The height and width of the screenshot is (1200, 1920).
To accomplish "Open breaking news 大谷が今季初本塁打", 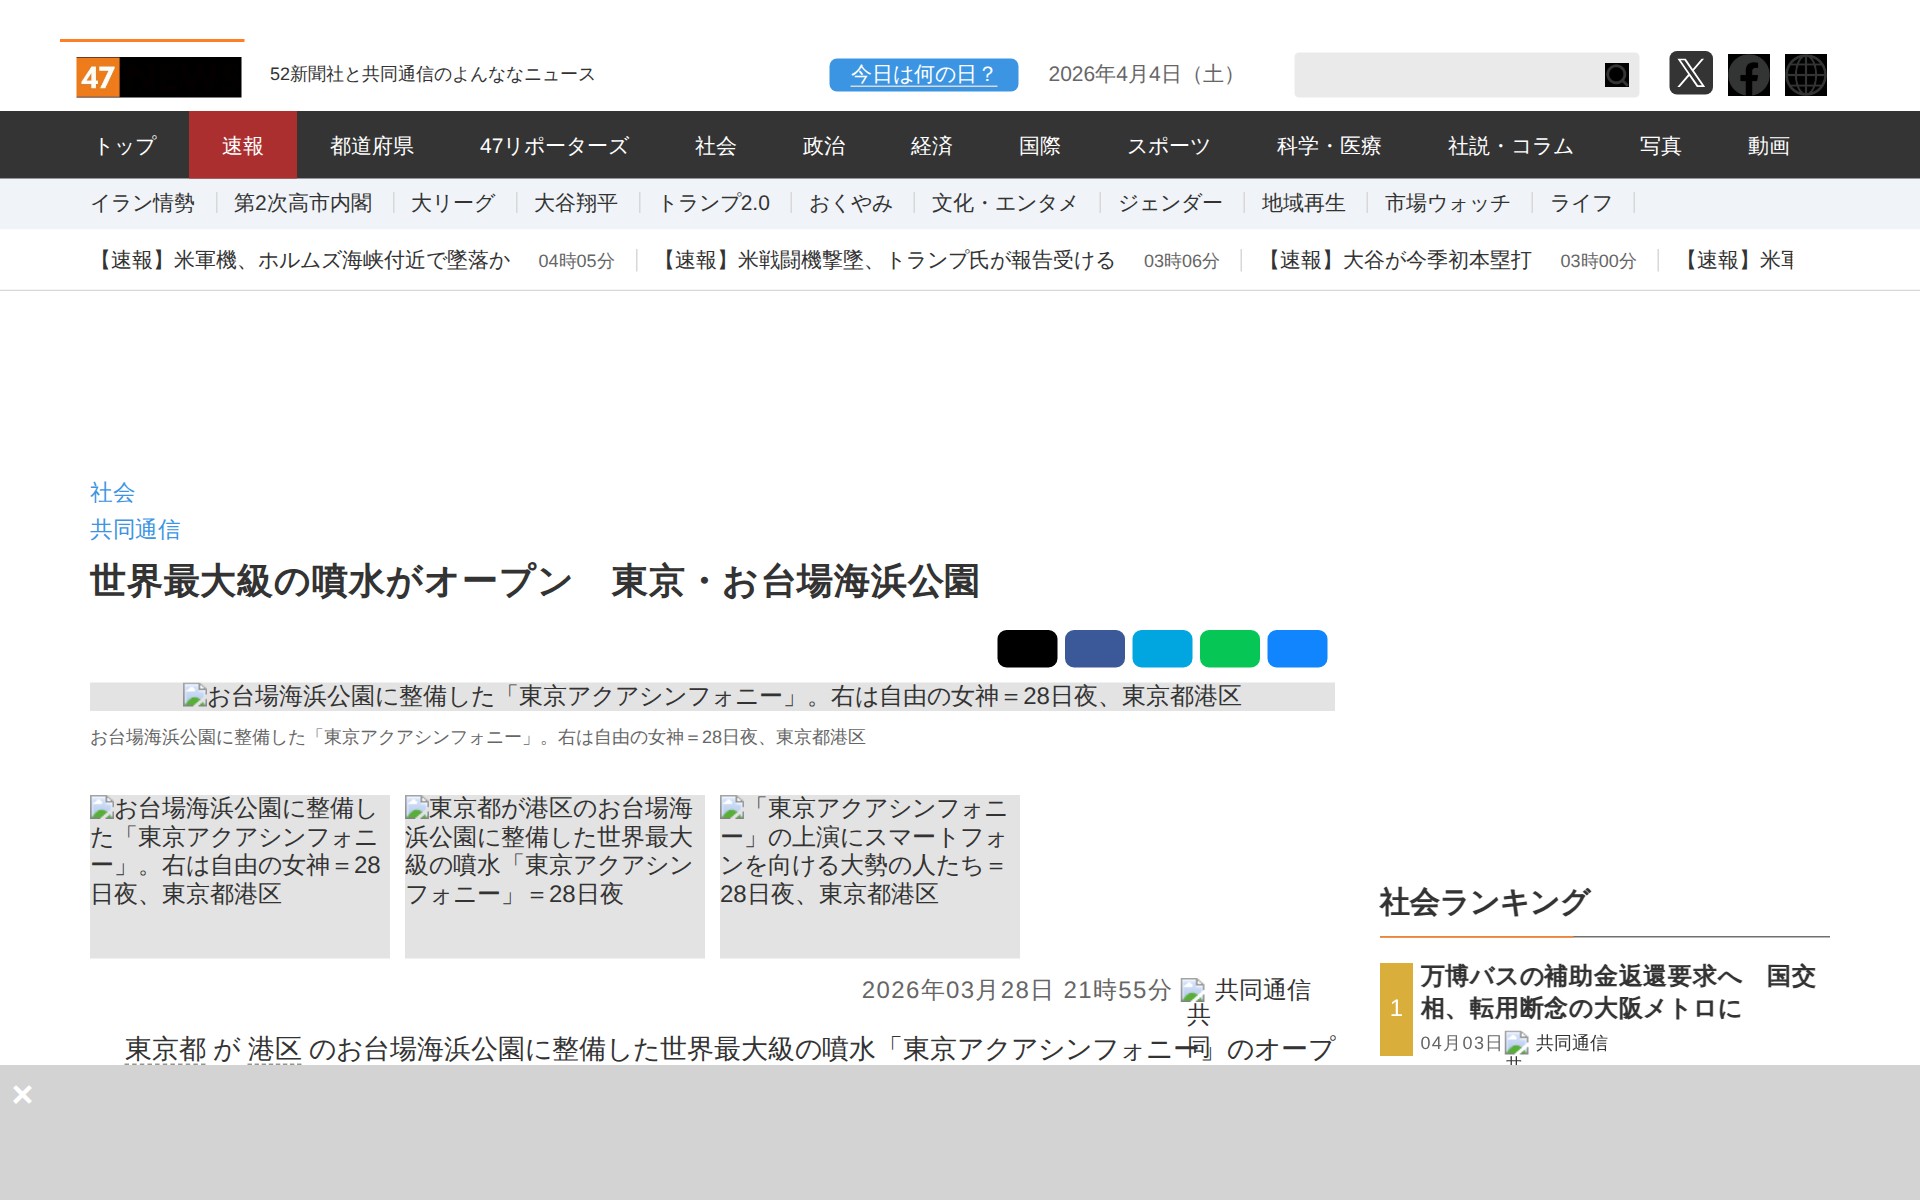I will tap(1396, 261).
